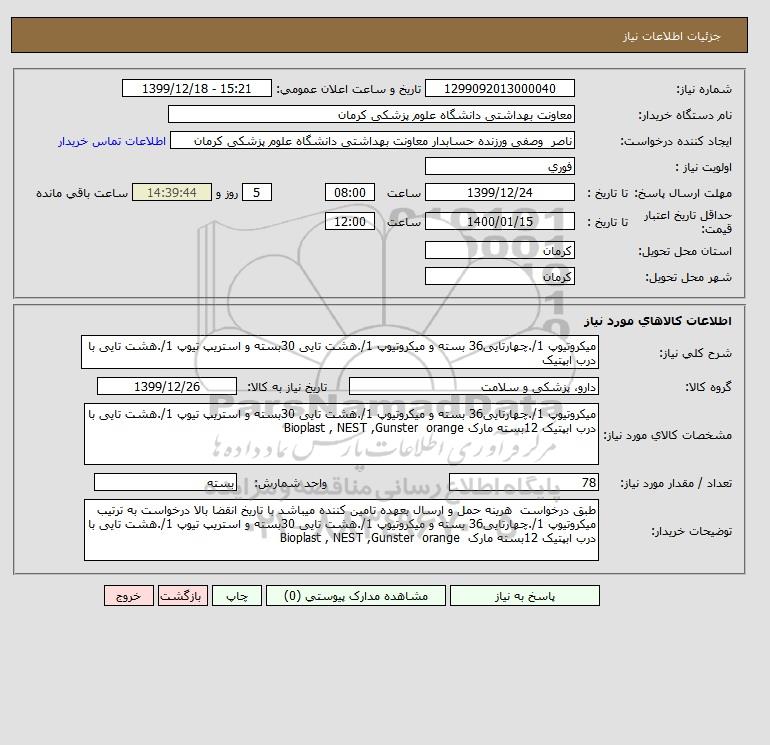Click the countdown timer 14:39:44
Screen dimensions: 770x745
point(172,192)
